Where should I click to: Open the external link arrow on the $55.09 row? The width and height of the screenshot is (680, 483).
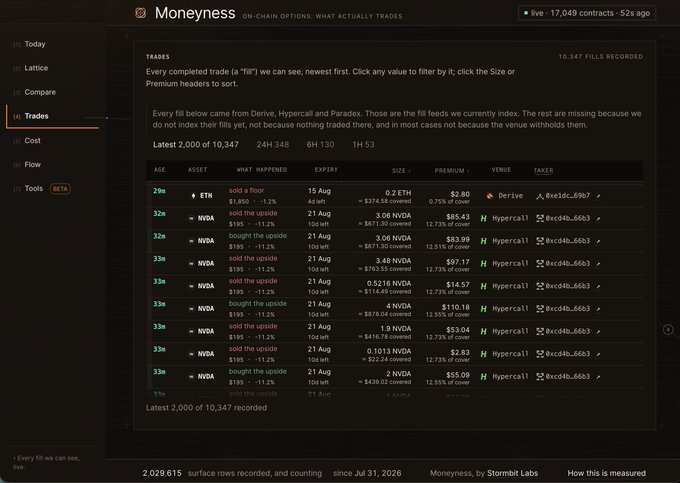pyautogui.click(x=598, y=377)
